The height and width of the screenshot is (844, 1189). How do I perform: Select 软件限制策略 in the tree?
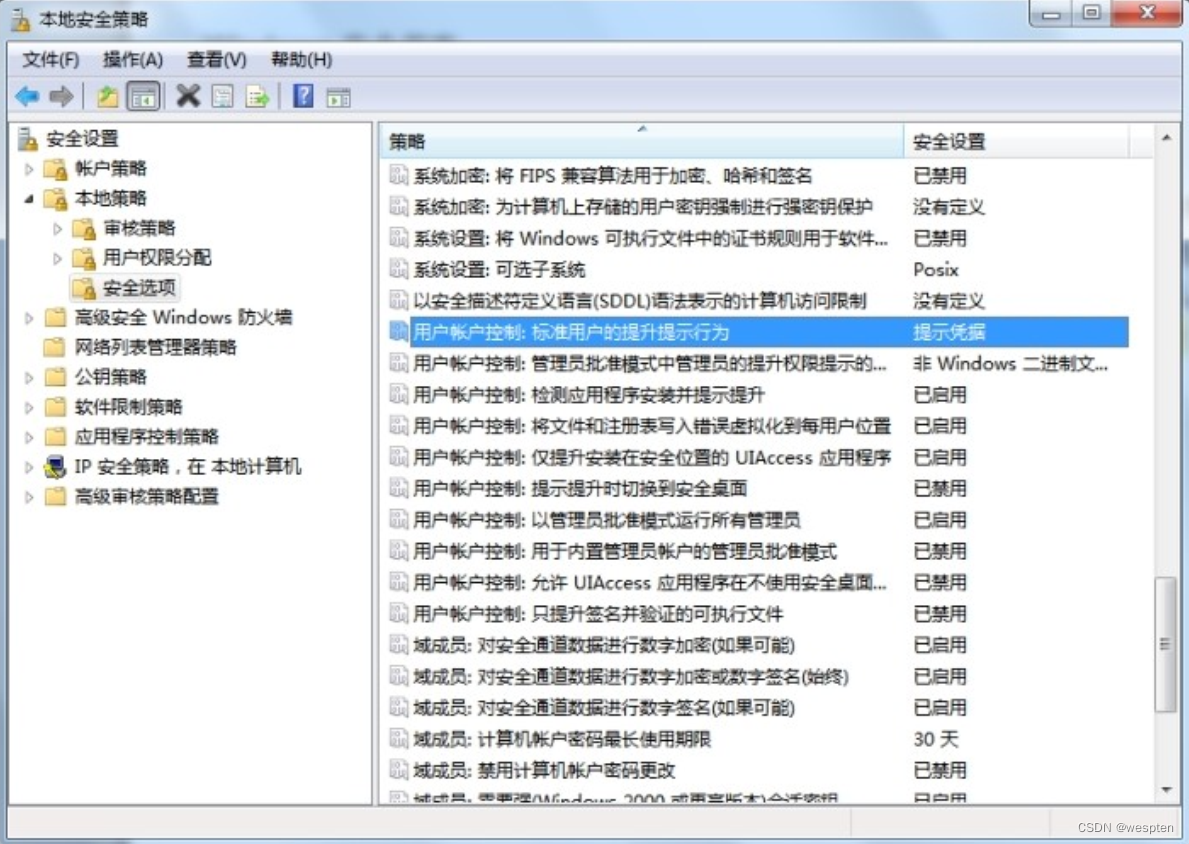[x=128, y=407]
